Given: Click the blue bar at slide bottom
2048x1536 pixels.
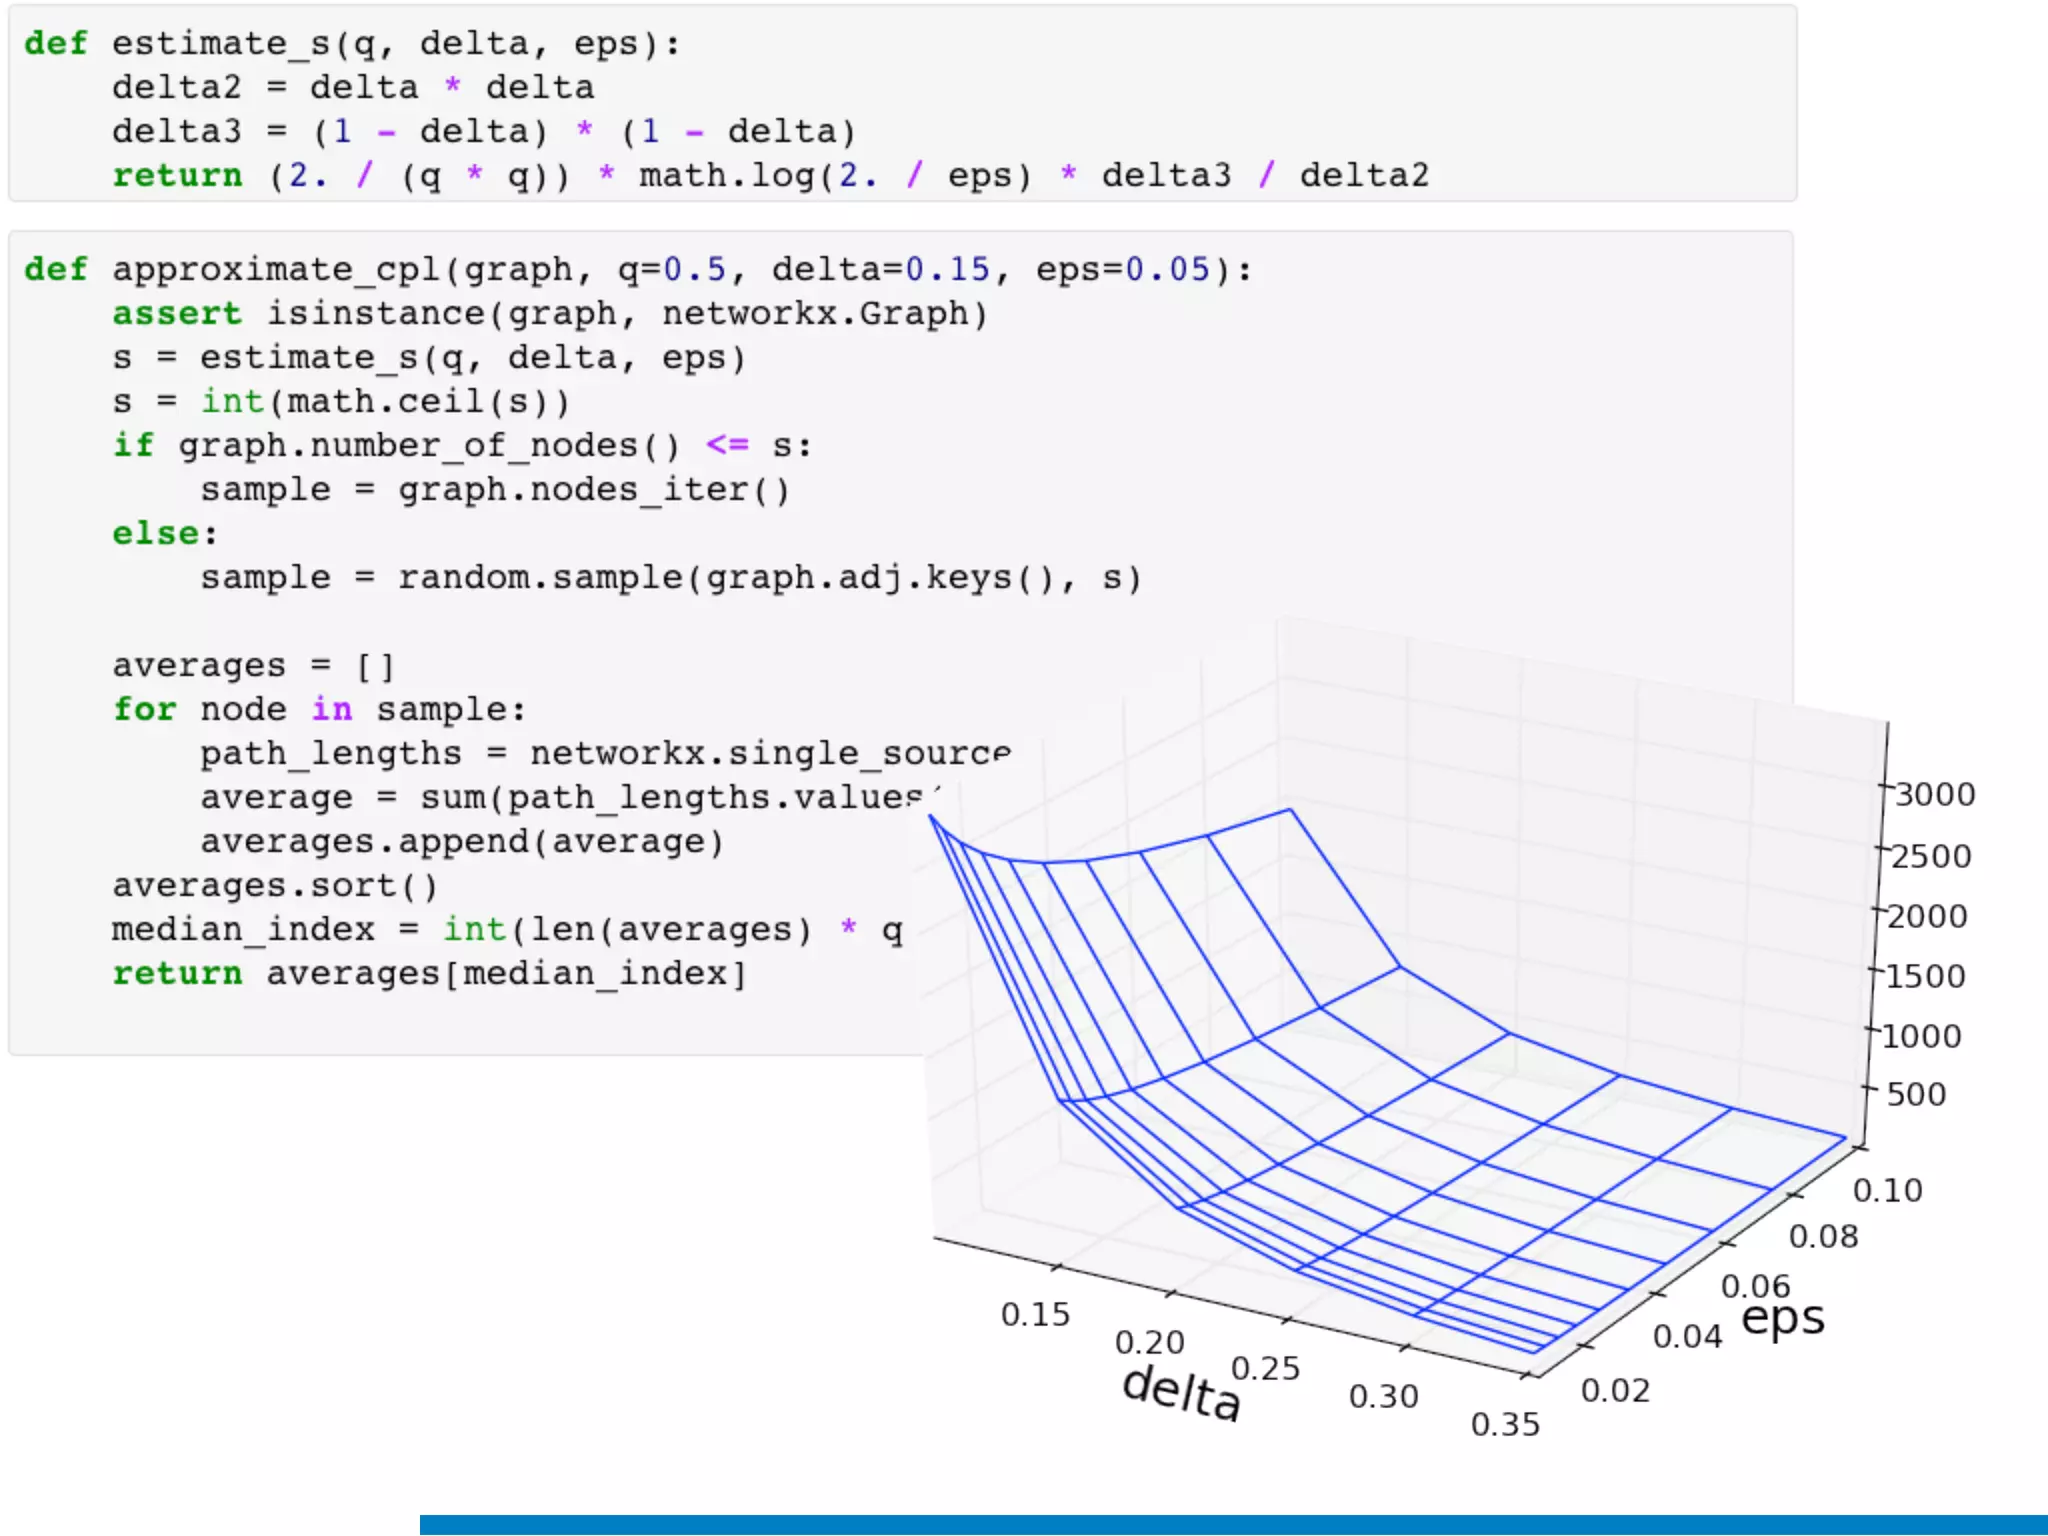Looking at the screenshot, I should [x=1232, y=1524].
